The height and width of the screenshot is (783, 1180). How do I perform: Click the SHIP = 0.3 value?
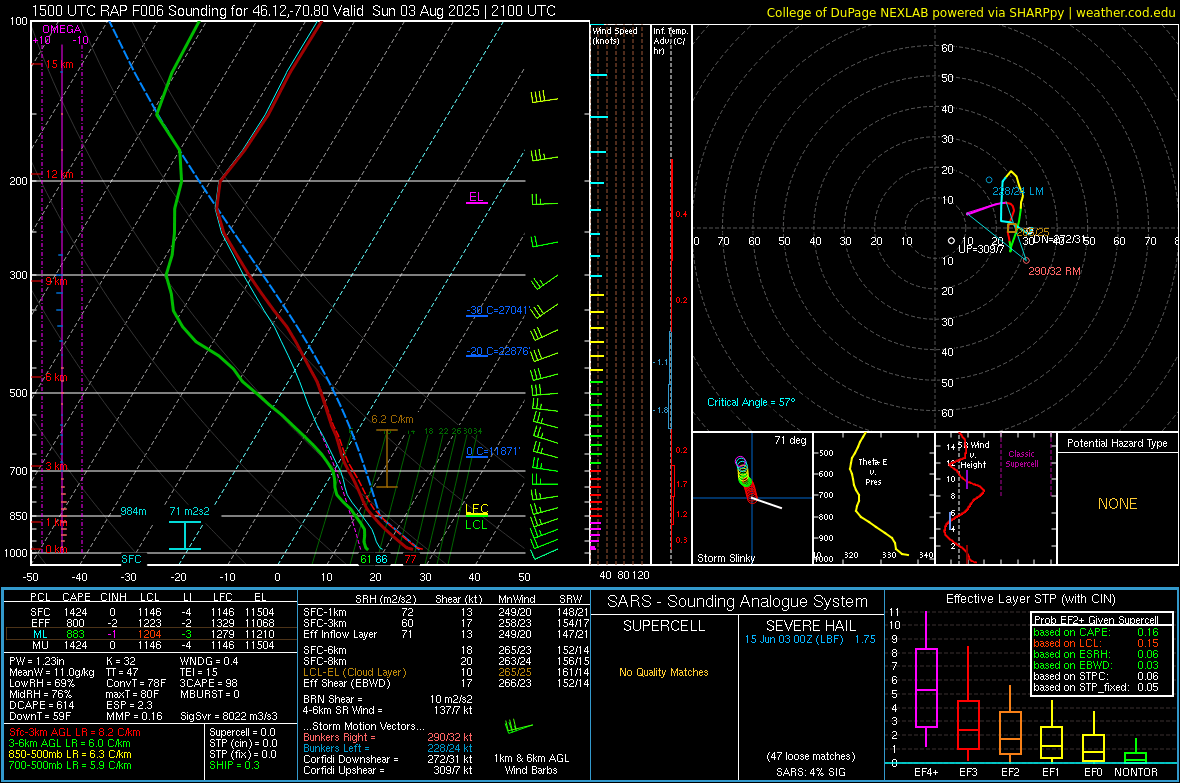[234, 765]
